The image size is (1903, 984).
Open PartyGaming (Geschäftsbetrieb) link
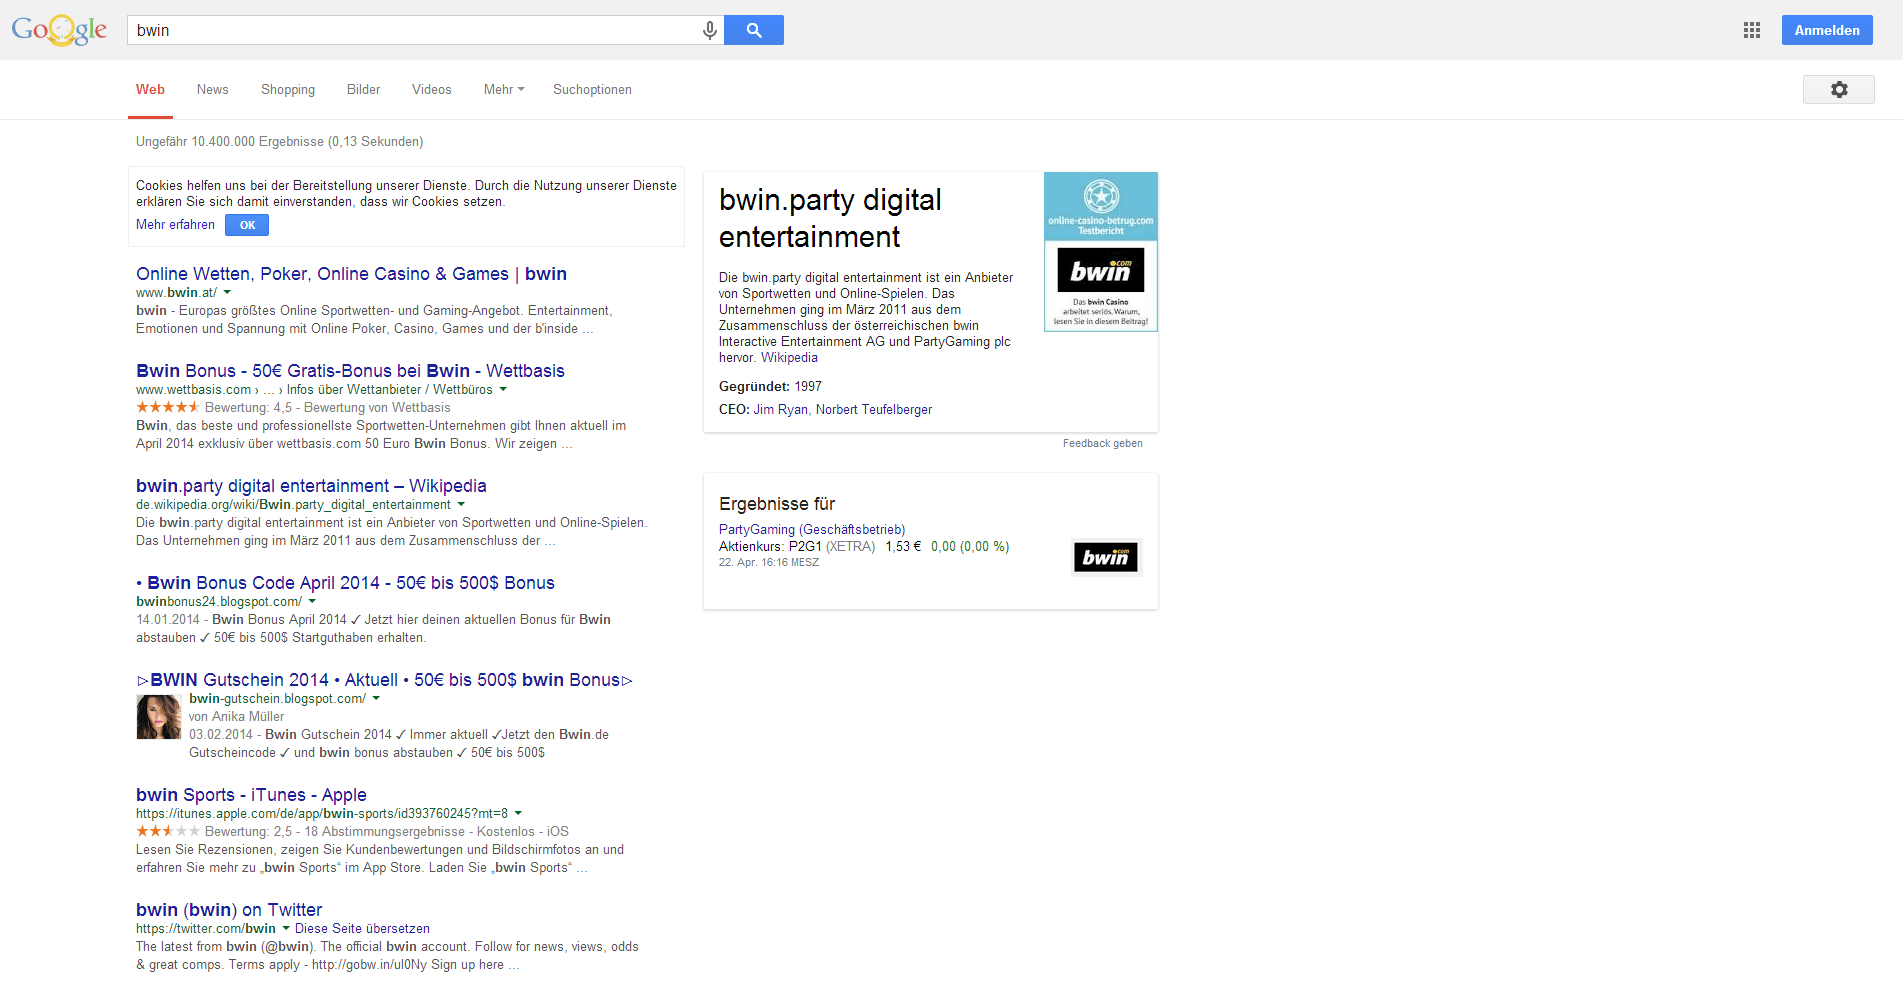pyautogui.click(x=812, y=530)
